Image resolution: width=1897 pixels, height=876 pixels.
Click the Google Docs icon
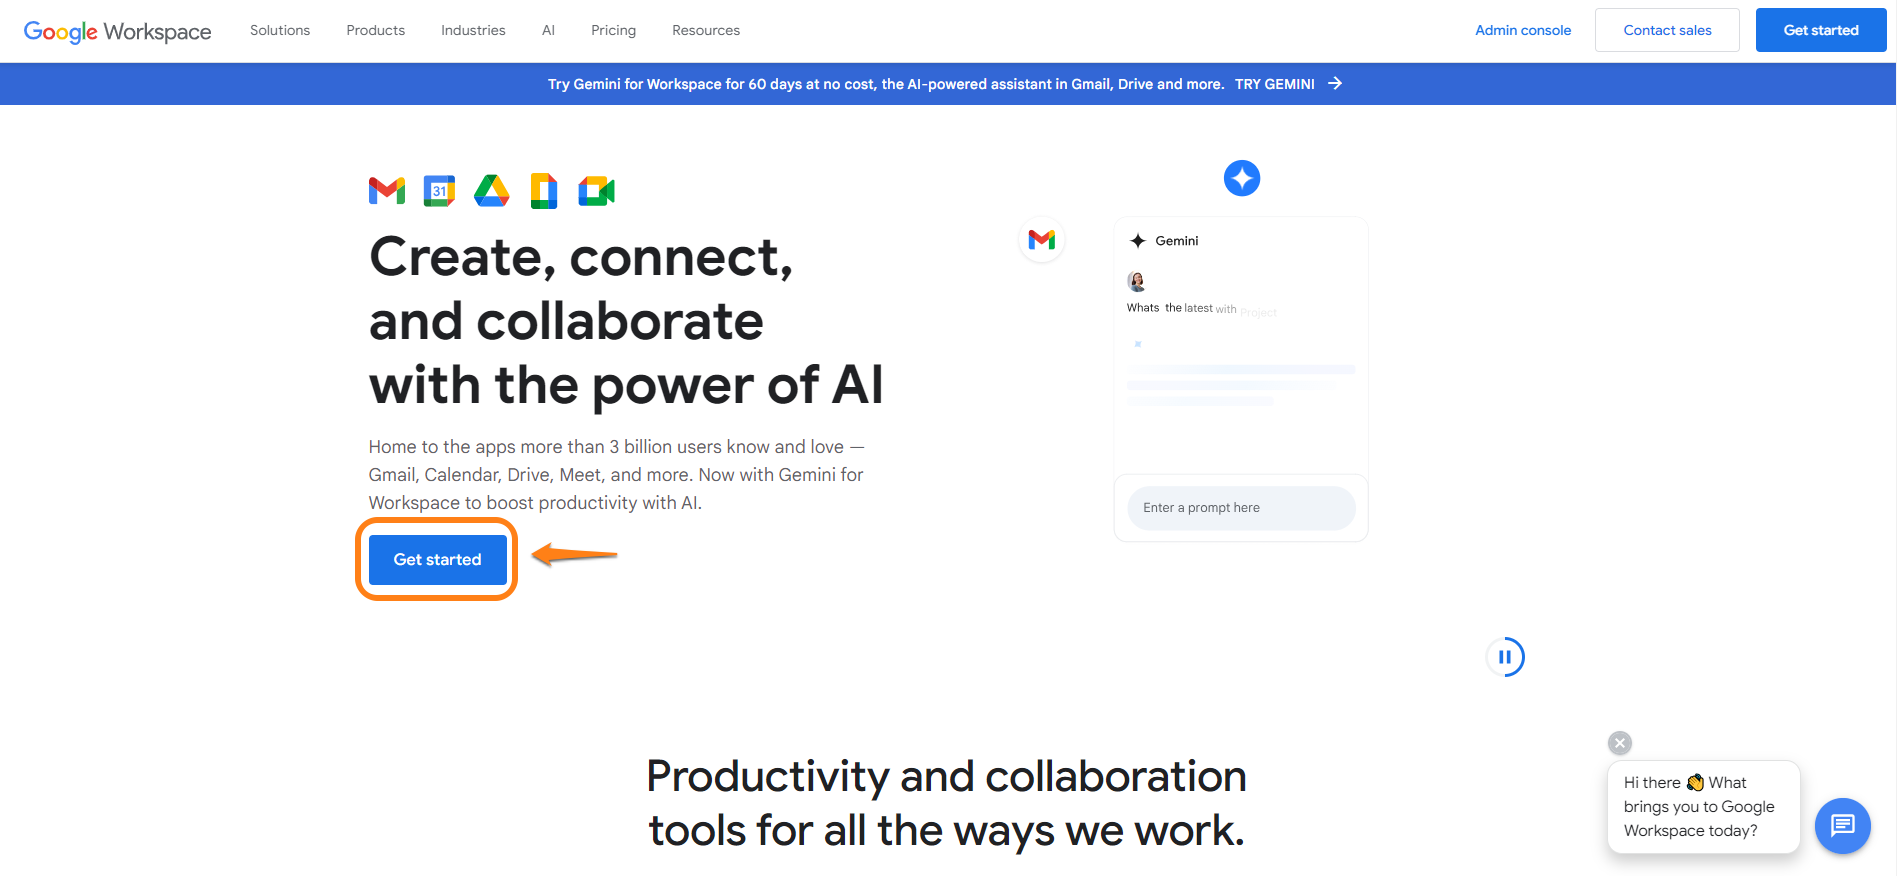click(x=543, y=190)
